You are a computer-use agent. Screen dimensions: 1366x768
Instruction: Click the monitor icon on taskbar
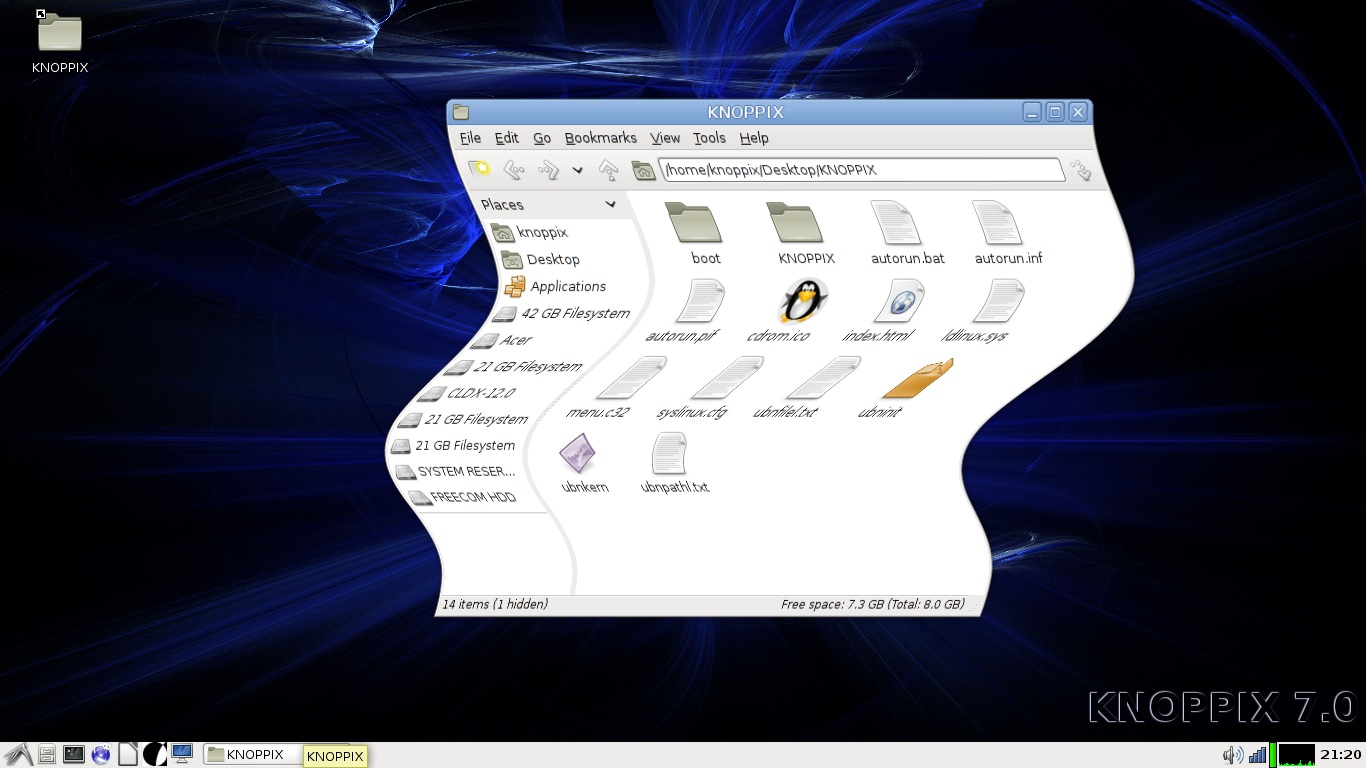coord(182,754)
